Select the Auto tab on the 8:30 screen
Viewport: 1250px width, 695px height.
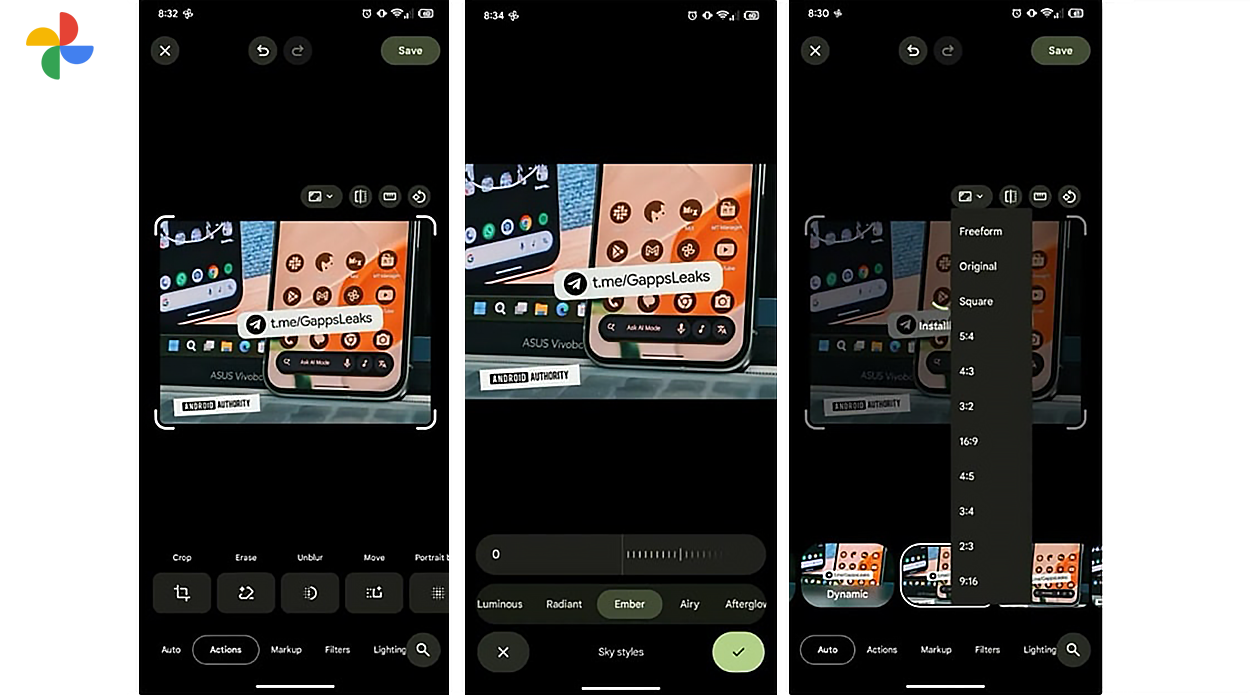tap(827, 650)
